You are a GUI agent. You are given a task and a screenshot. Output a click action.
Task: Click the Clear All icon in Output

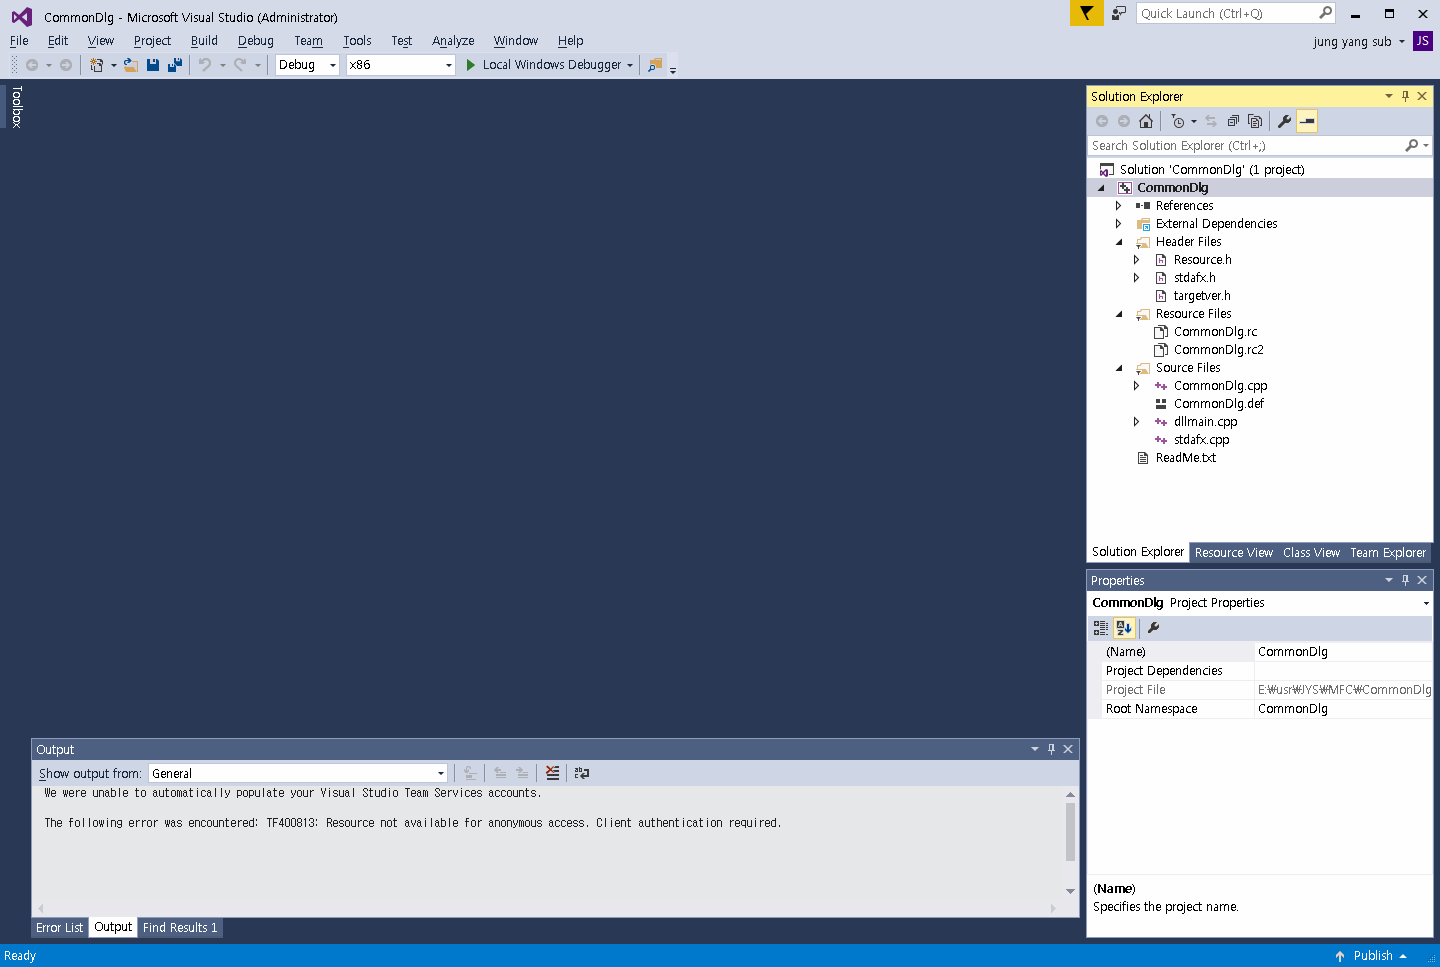point(553,773)
